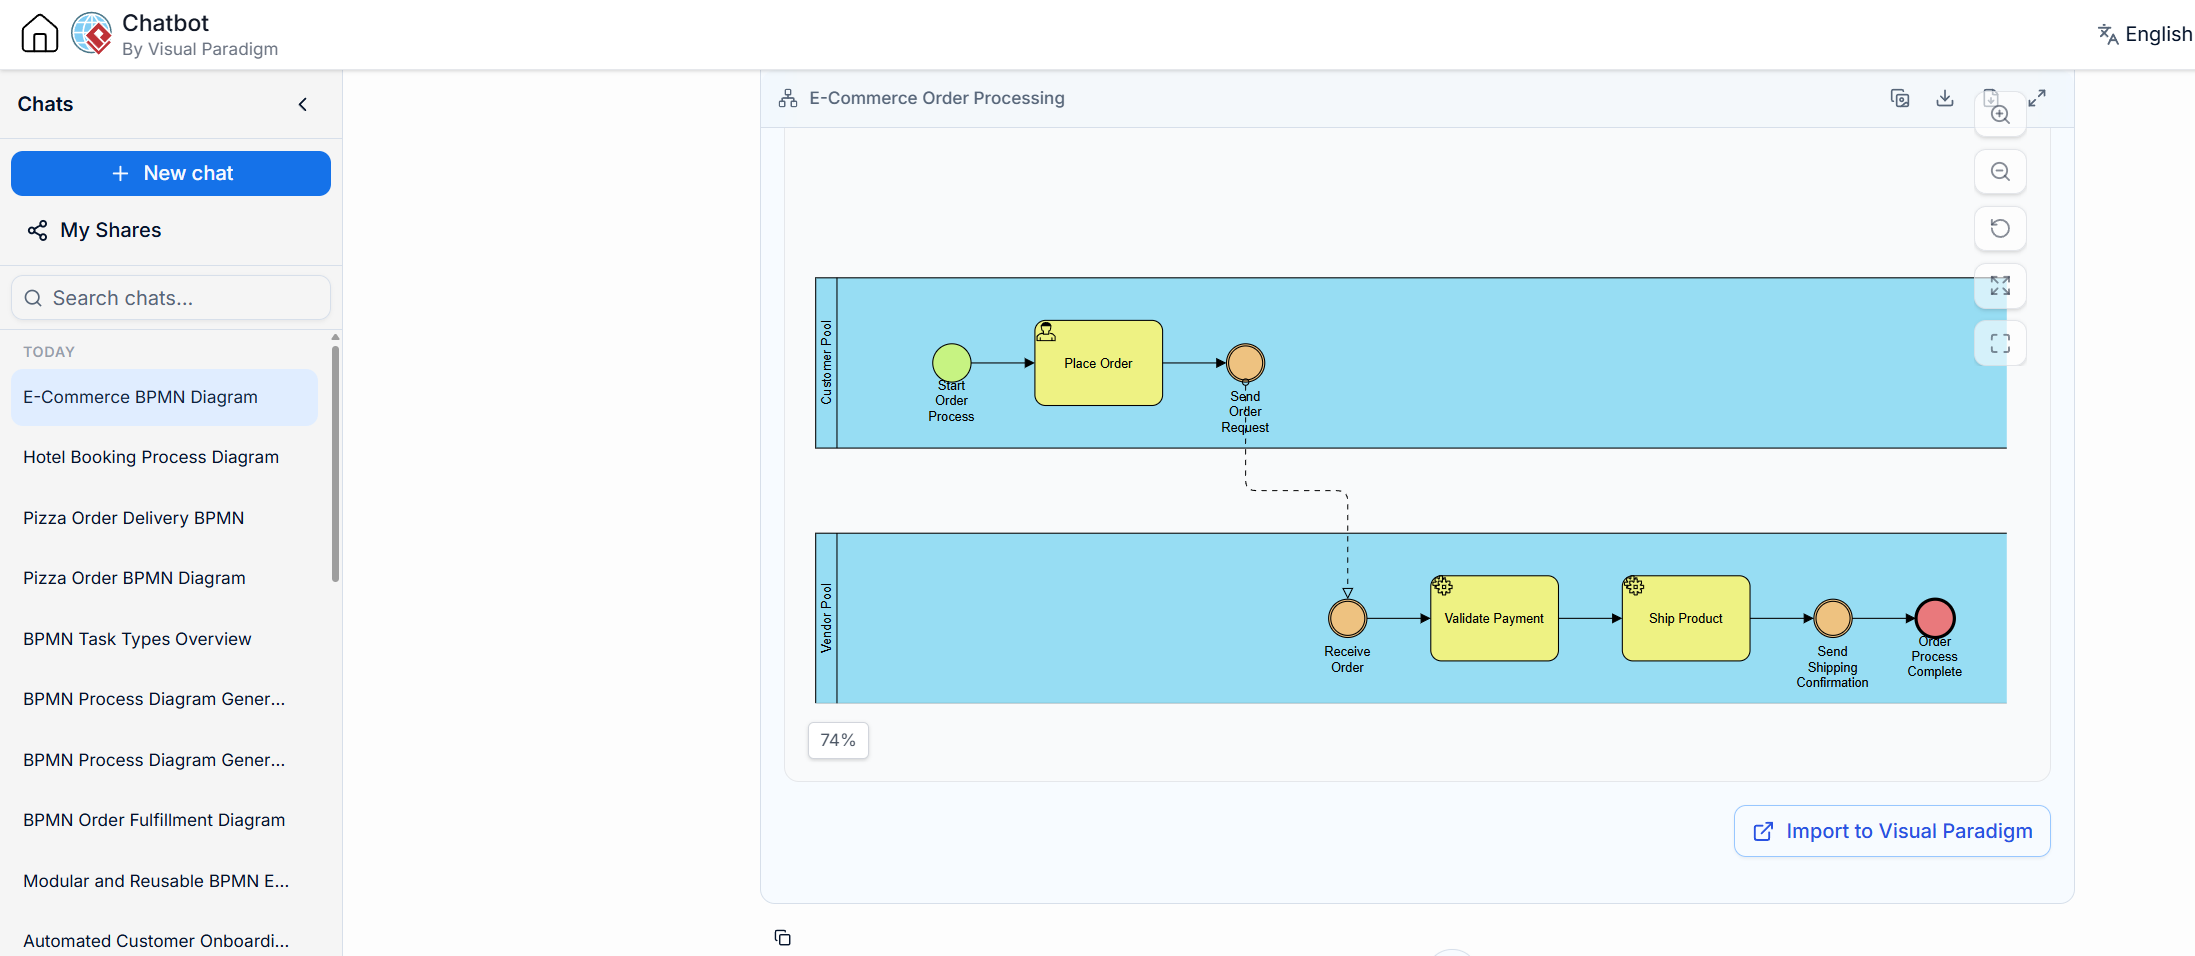Open the English language selector

2144,34
